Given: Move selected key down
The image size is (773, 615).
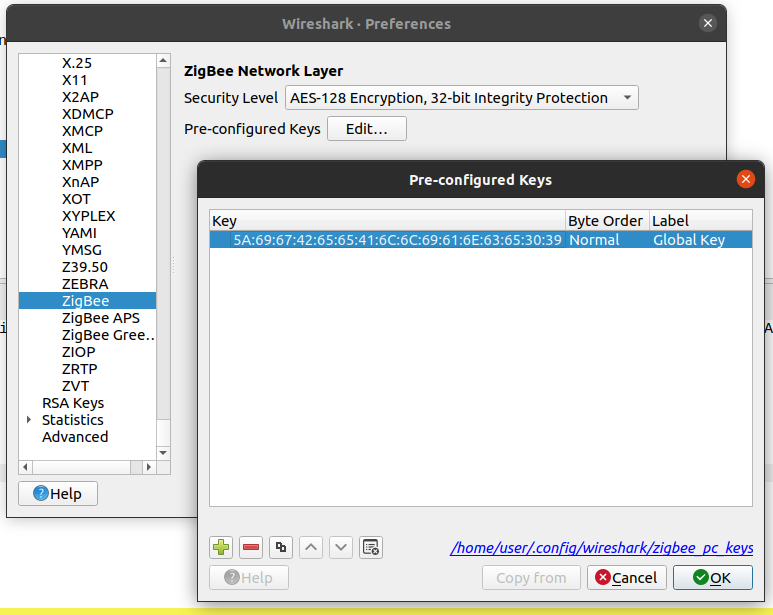Looking at the screenshot, I should [341, 547].
